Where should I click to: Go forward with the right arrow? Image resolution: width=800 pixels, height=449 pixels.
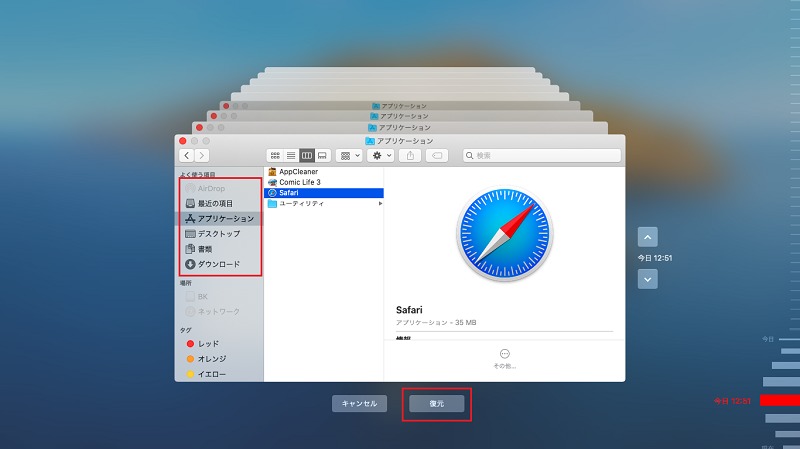click(x=202, y=156)
